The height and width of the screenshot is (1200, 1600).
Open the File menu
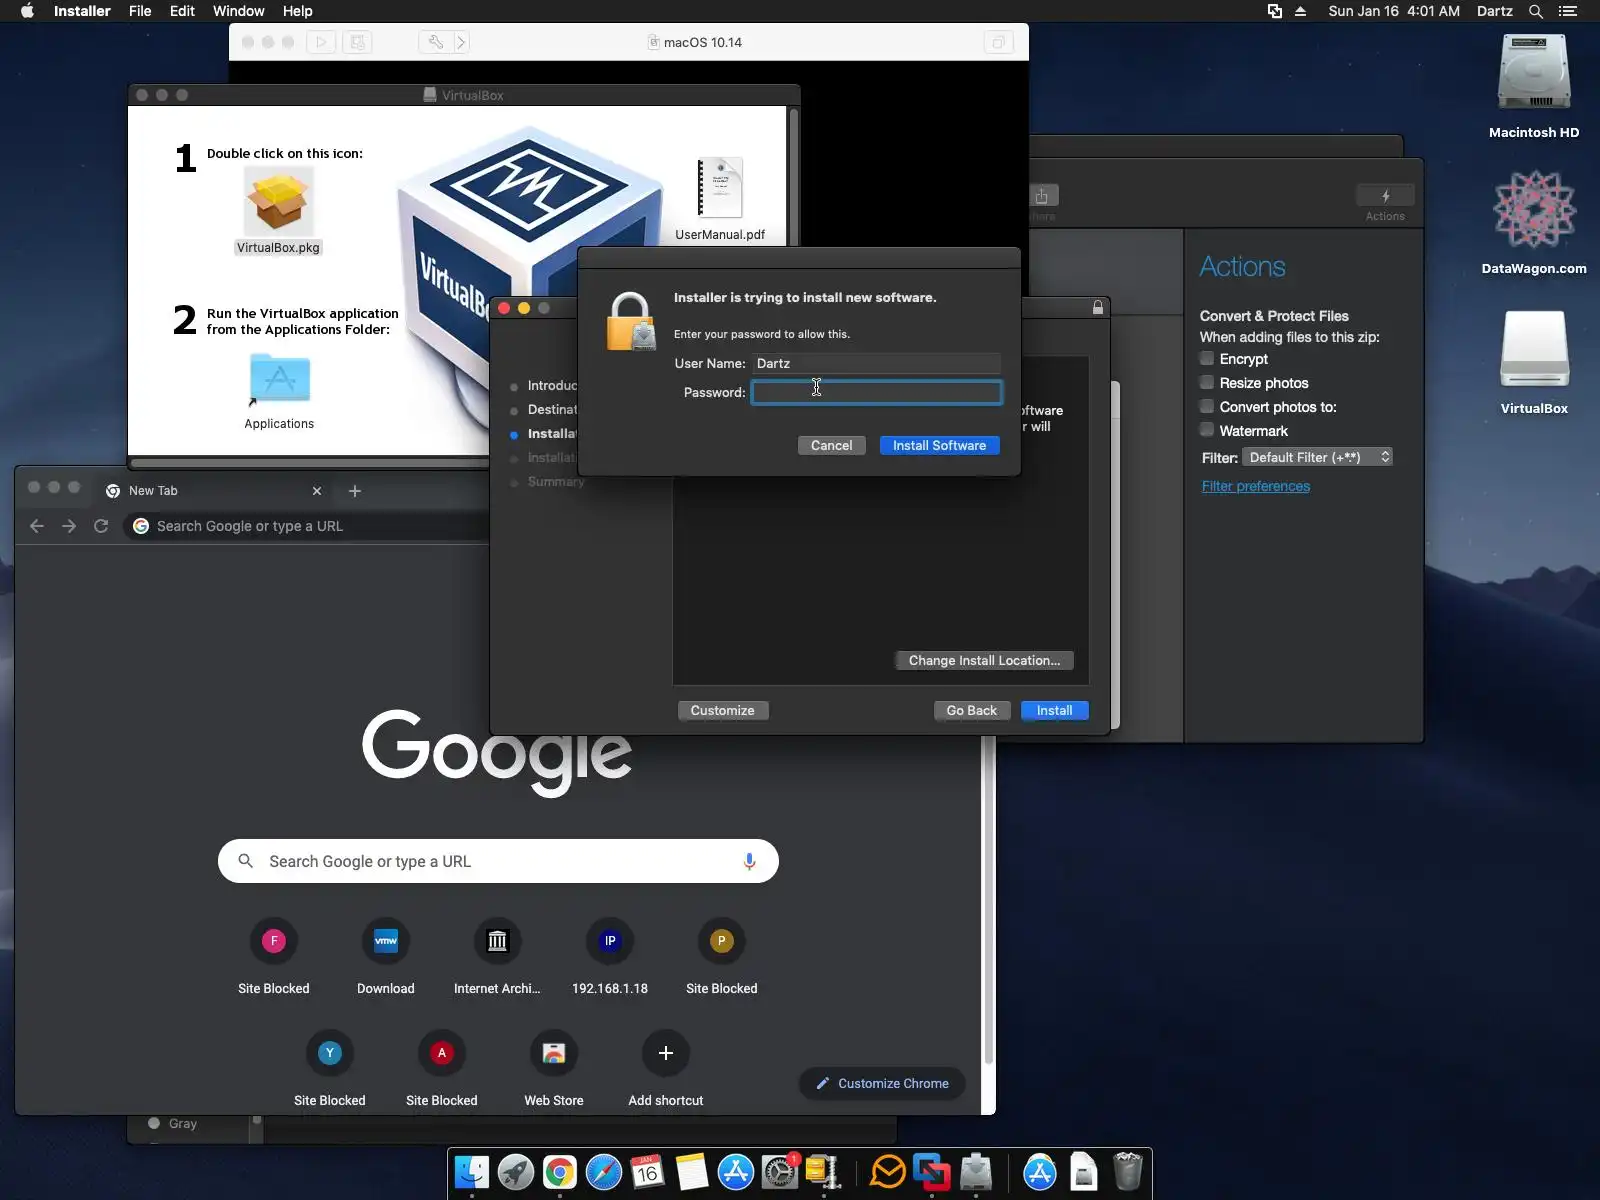(140, 11)
